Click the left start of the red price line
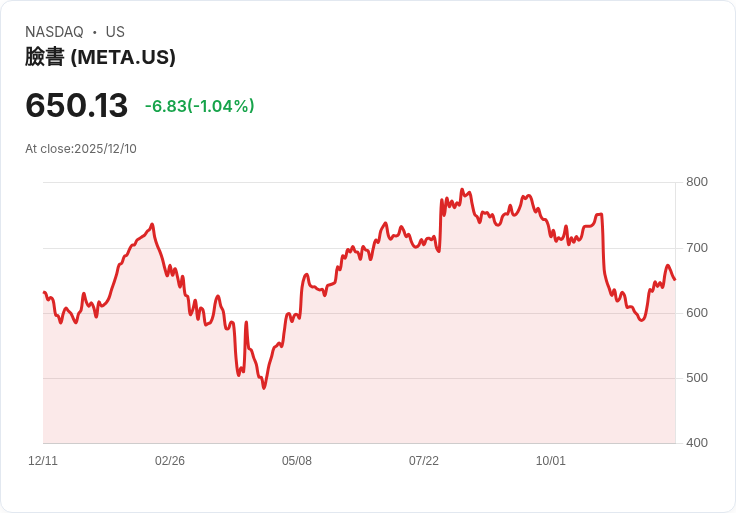The image size is (736, 513). [44, 292]
